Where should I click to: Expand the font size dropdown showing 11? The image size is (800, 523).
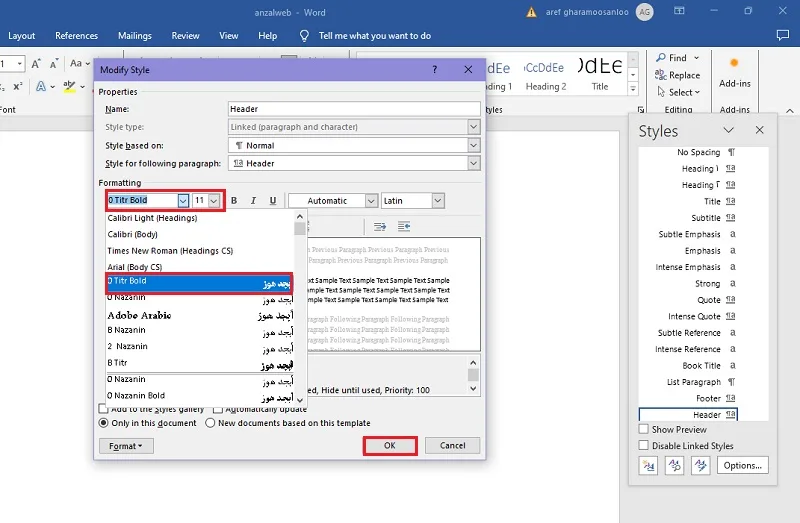[x=214, y=201]
